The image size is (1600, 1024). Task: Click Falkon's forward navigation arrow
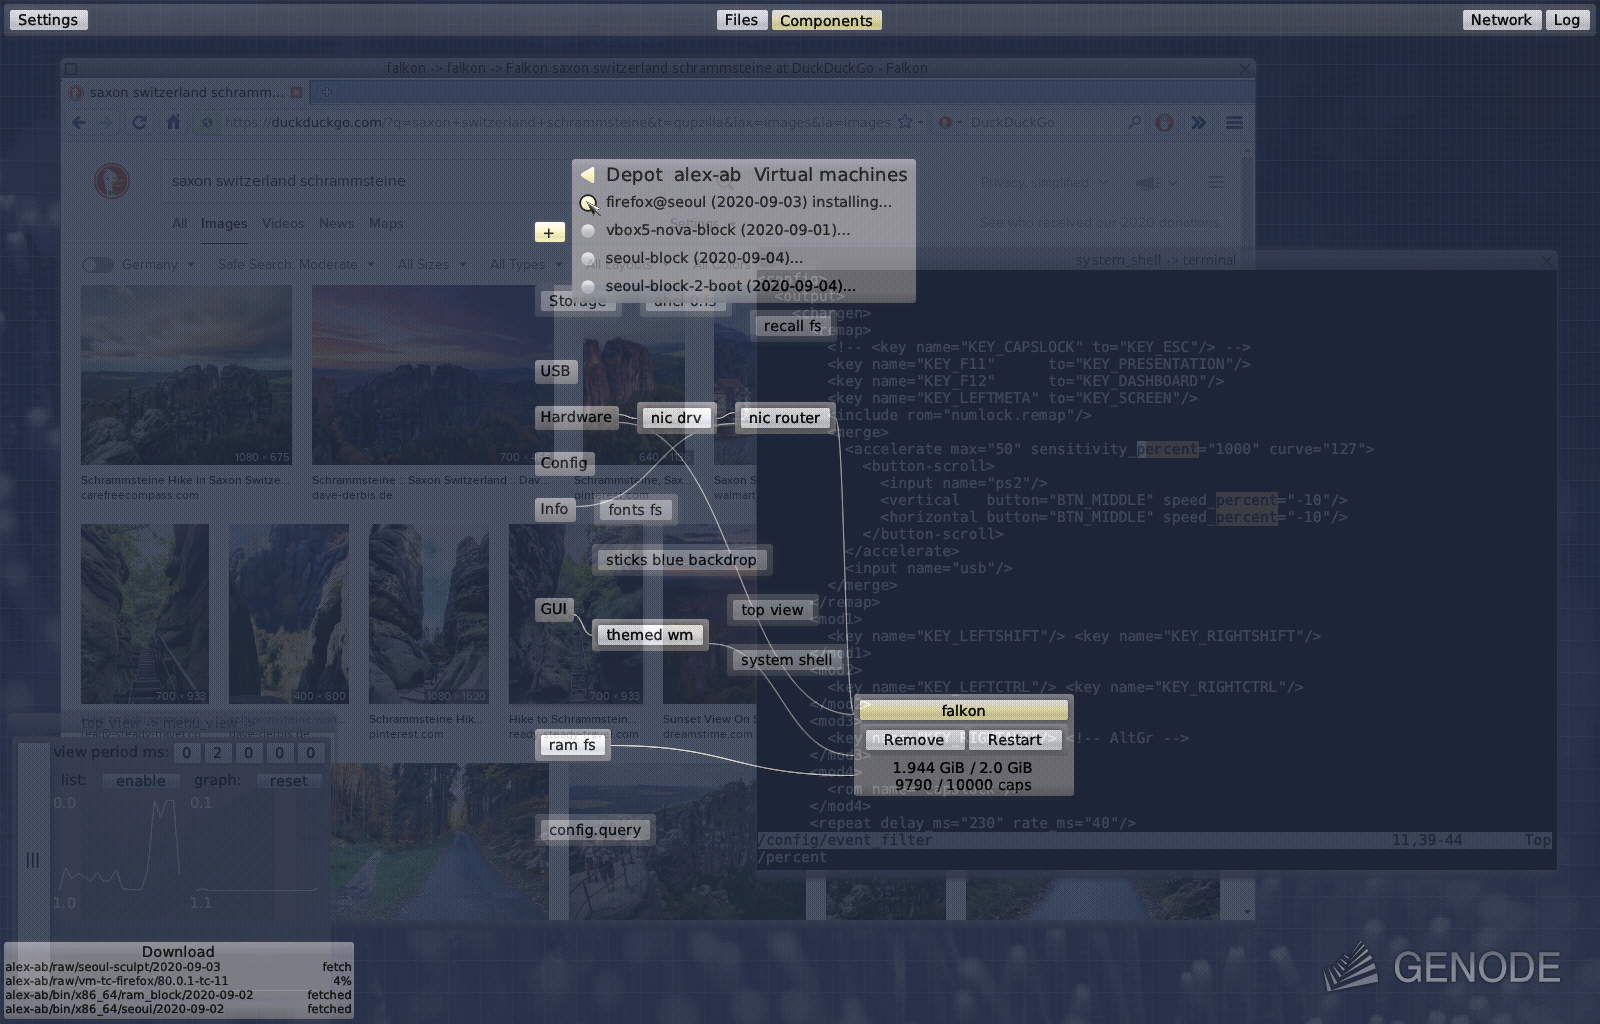pos(107,122)
